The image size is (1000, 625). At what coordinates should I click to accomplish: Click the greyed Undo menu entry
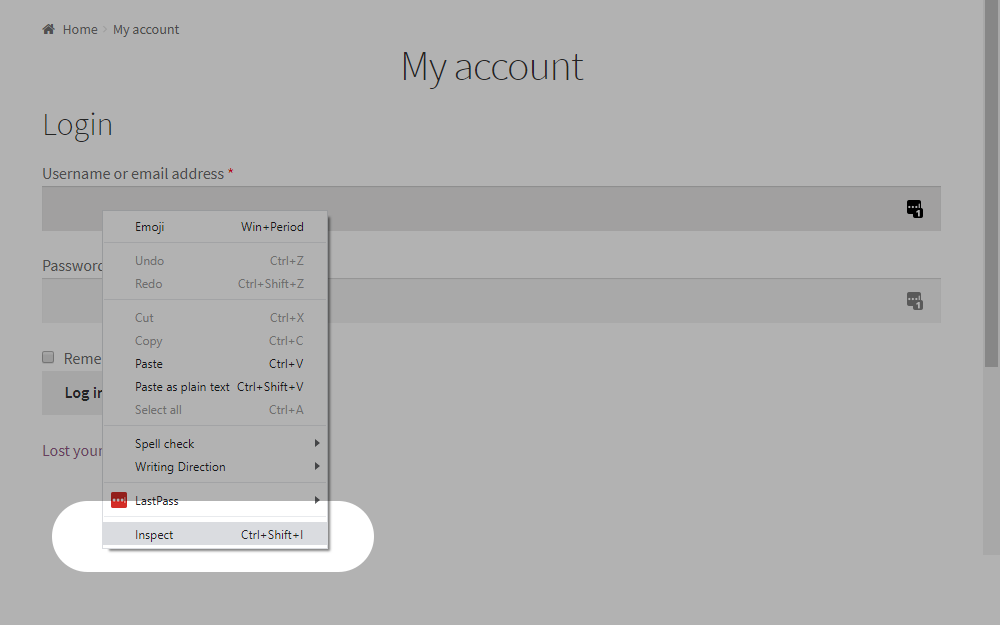point(215,260)
